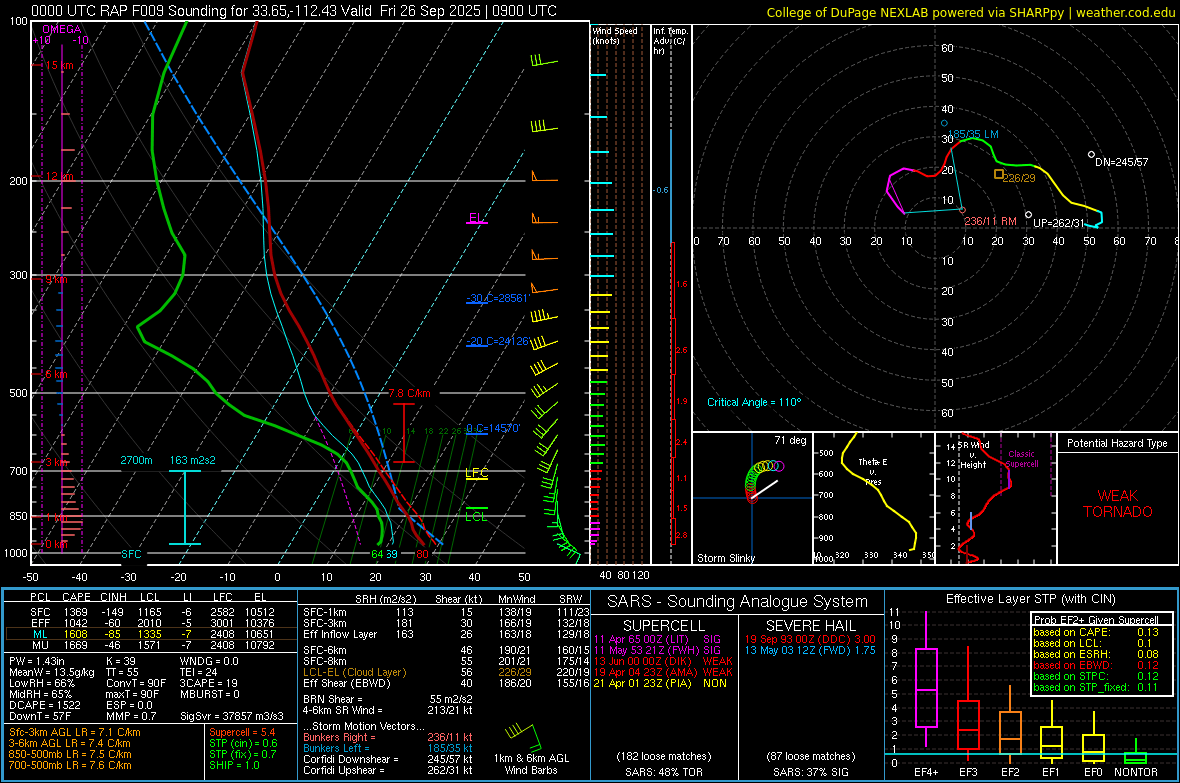Click the PW = 1.43in value

click(37, 661)
